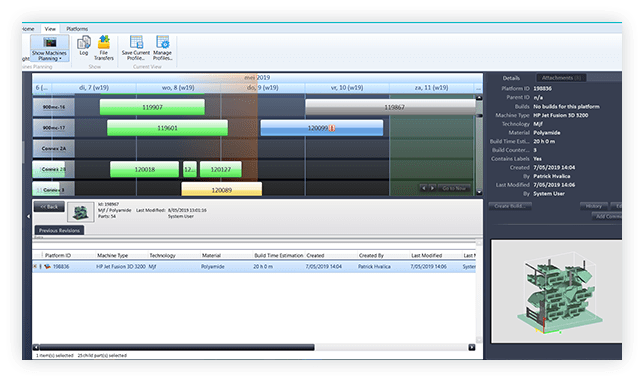Click the << Back button
Image resolution: width=643 pixels, height=382 pixels.
tap(49, 207)
